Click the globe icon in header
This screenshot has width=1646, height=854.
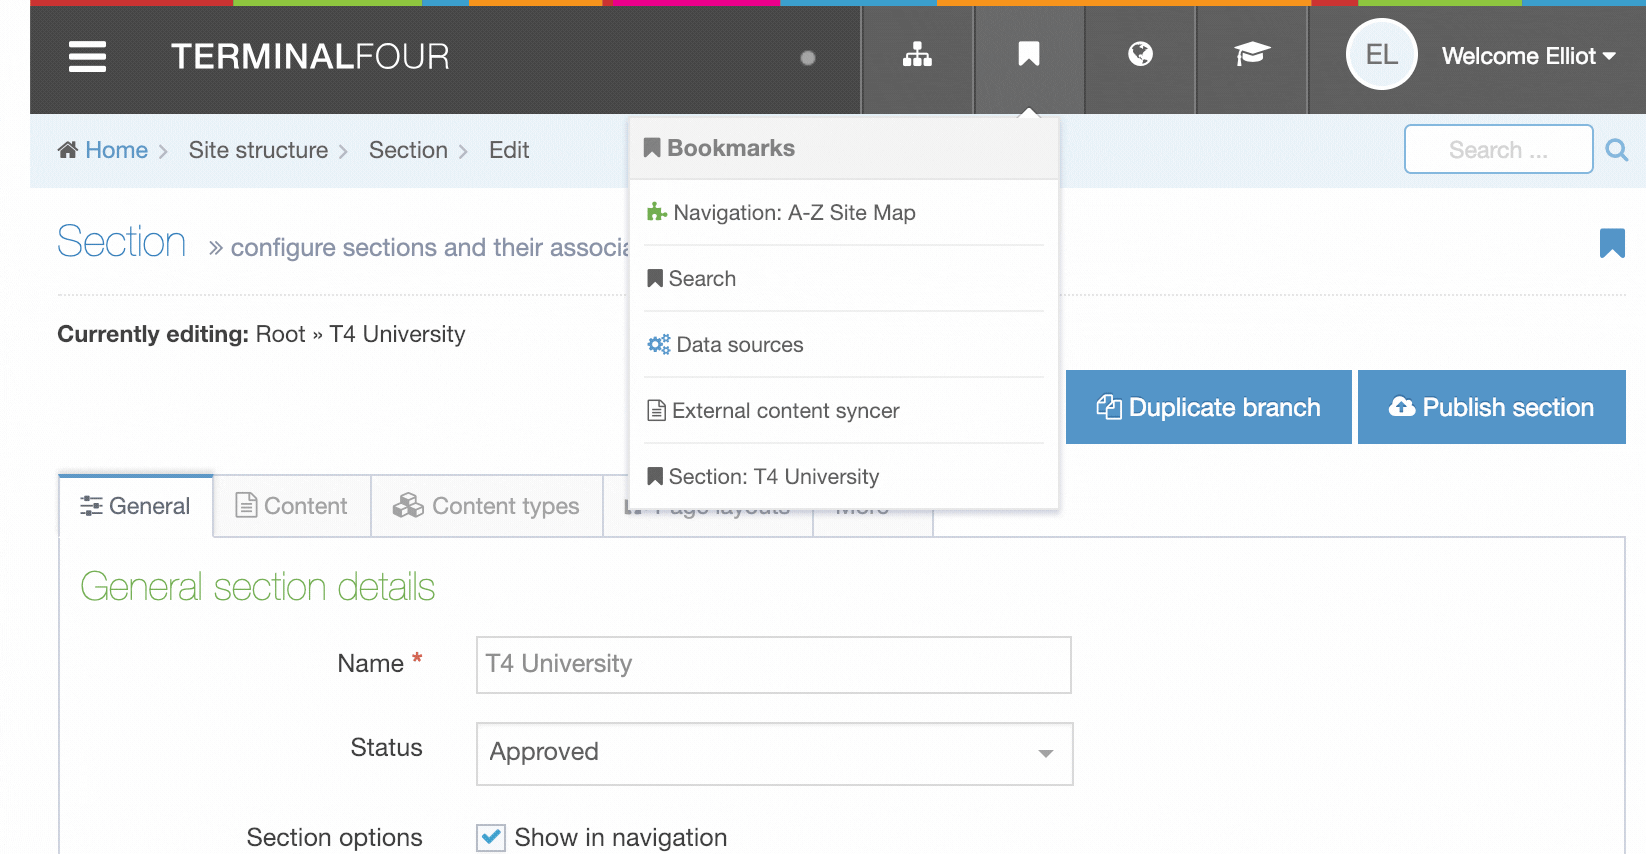[x=1140, y=55]
